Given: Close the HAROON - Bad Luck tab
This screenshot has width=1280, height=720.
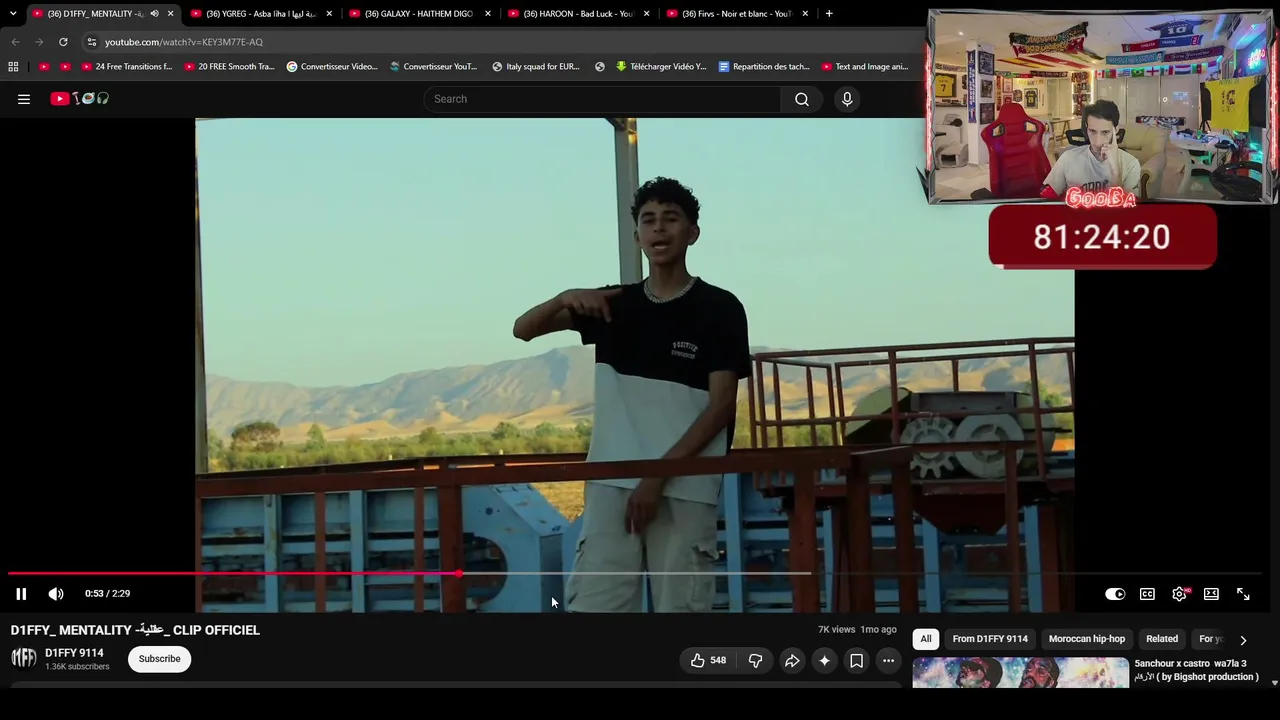Looking at the screenshot, I should pos(647,14).
